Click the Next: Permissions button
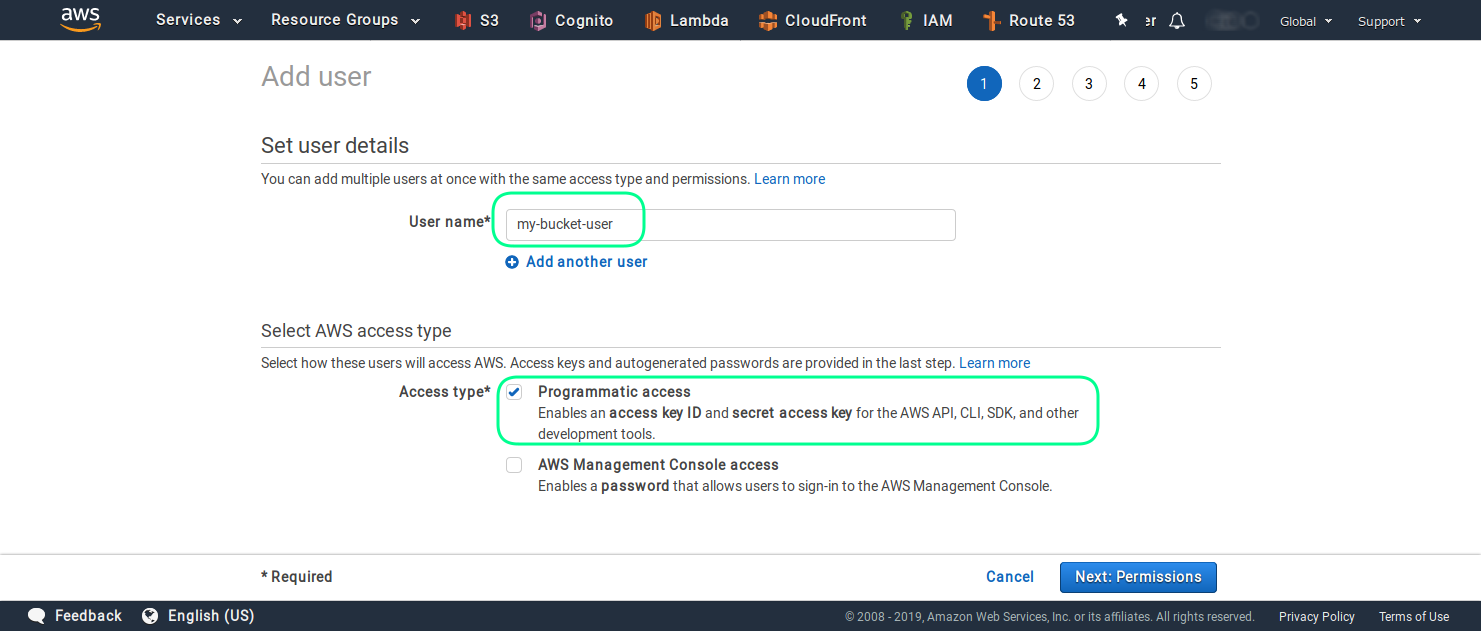The image size is (1481, 631). click(1137, 577)
